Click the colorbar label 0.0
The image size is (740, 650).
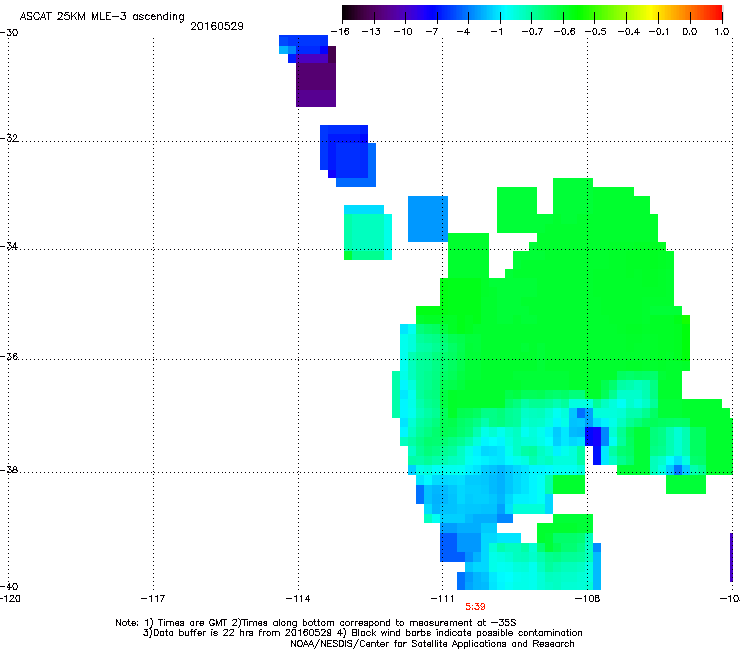(690, 32)
